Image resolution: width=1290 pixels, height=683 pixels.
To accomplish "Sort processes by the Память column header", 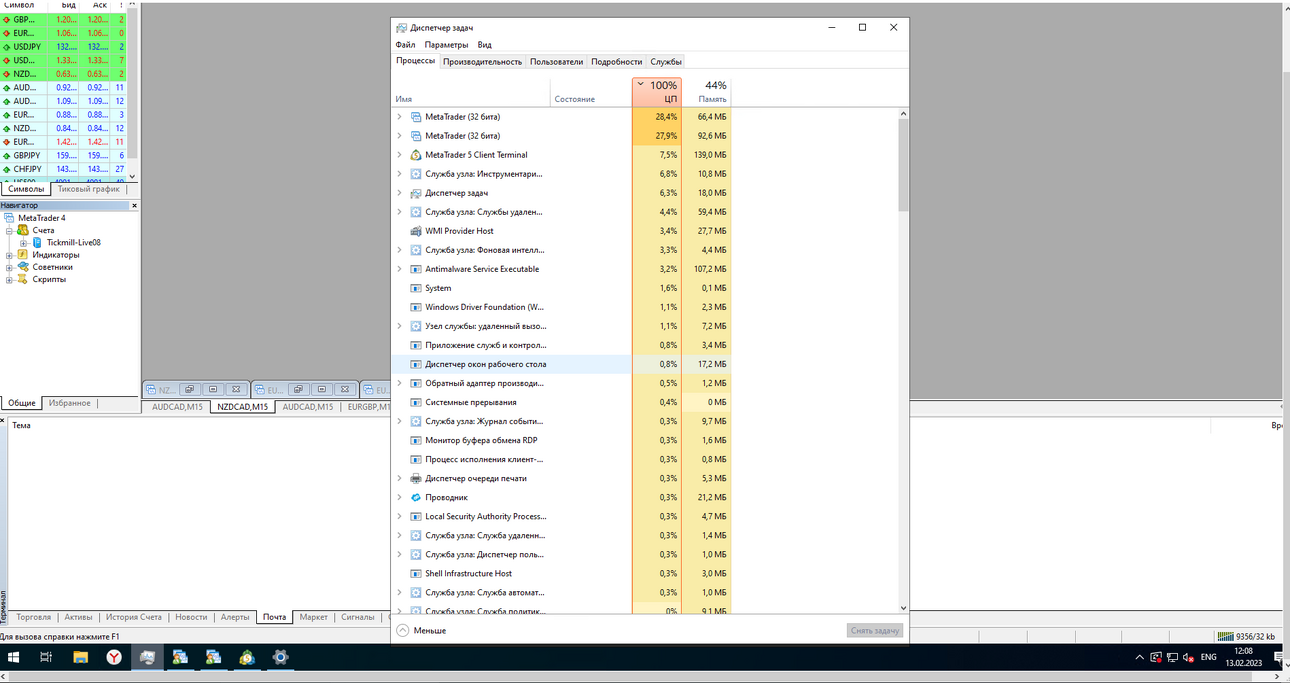I will coord(707,92).
